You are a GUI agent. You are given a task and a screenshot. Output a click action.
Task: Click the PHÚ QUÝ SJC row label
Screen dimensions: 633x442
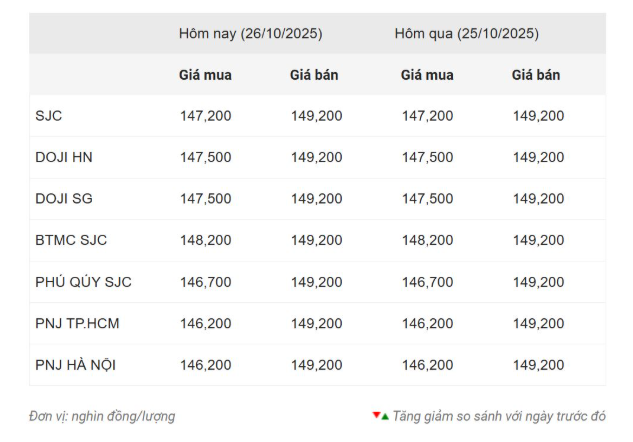(x=83, y=282)
